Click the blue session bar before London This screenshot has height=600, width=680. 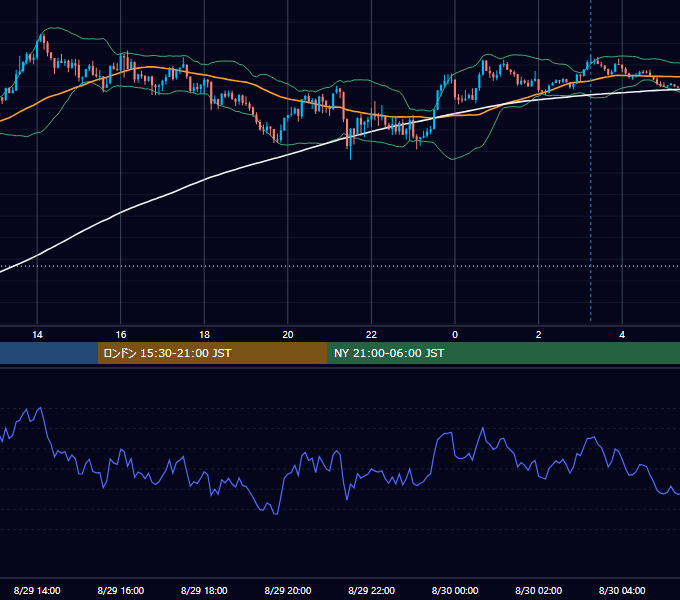point(49,353)
